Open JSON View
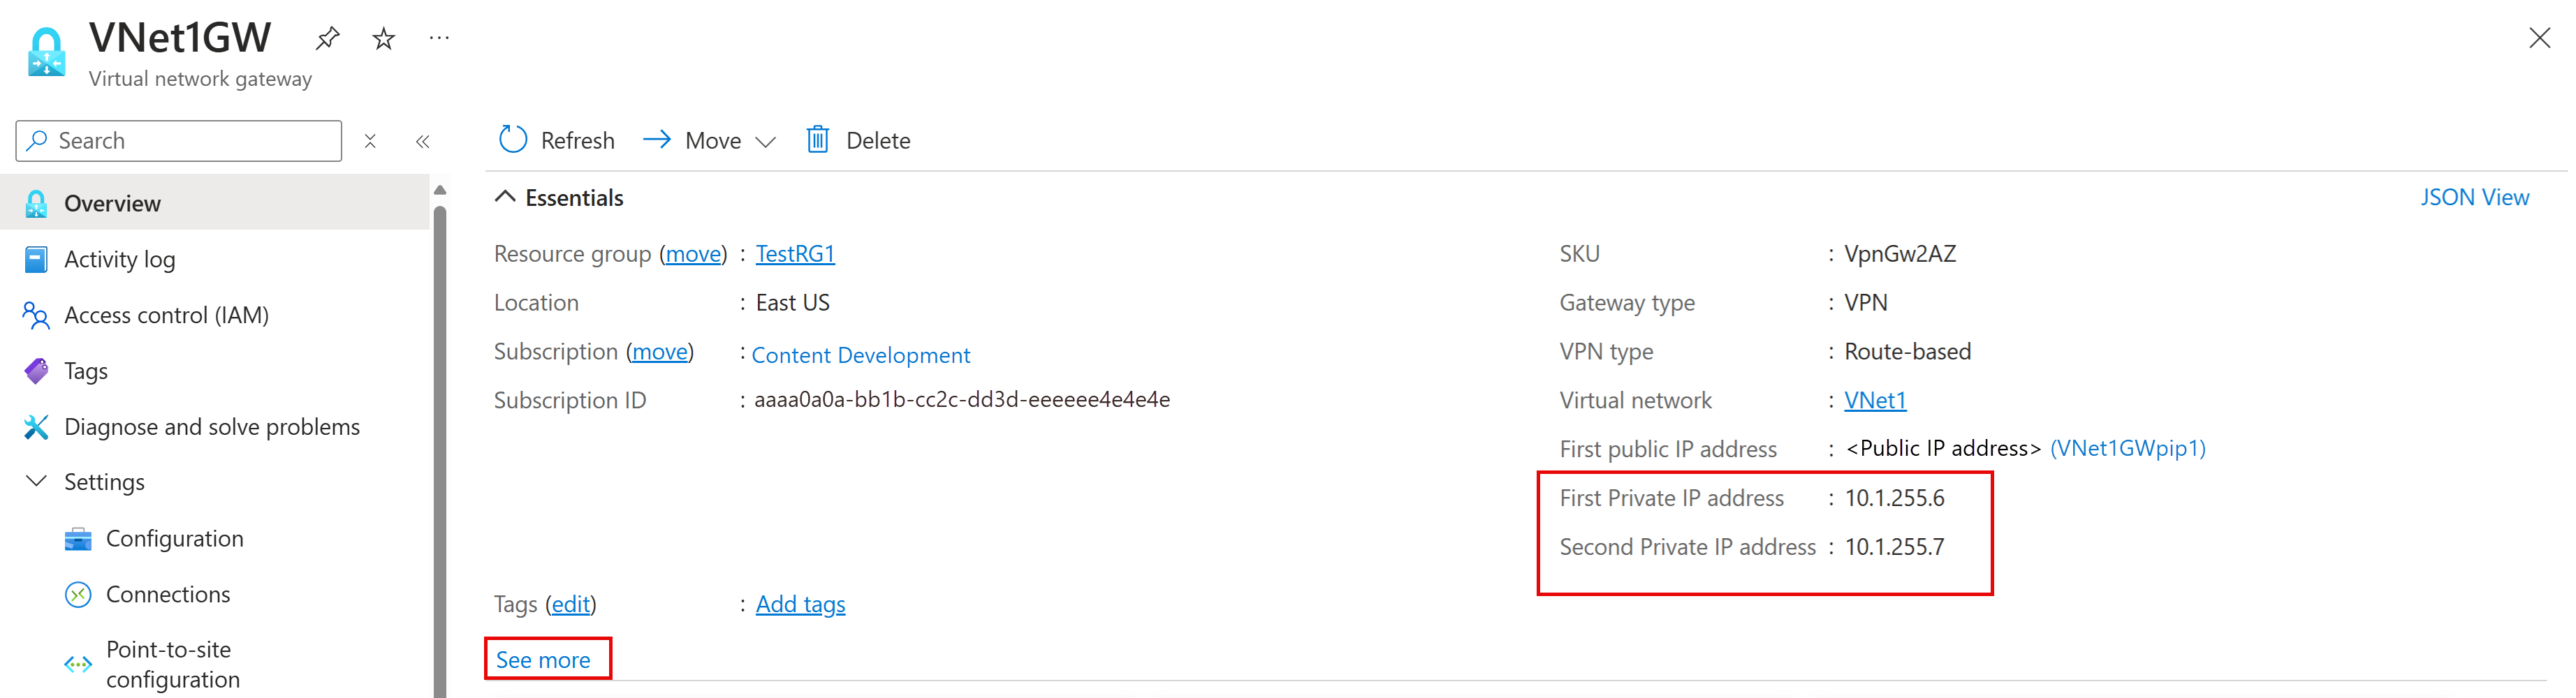Image resolution: width=2576 pixels, height=698 pixels. point(2474,197)
